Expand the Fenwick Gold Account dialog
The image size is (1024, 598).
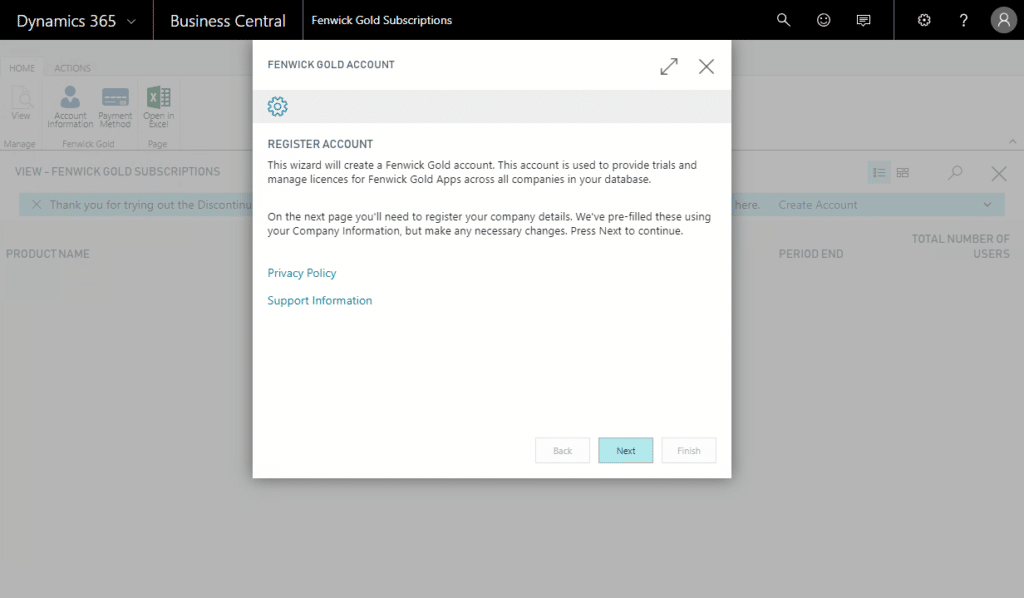pos(669,66)
